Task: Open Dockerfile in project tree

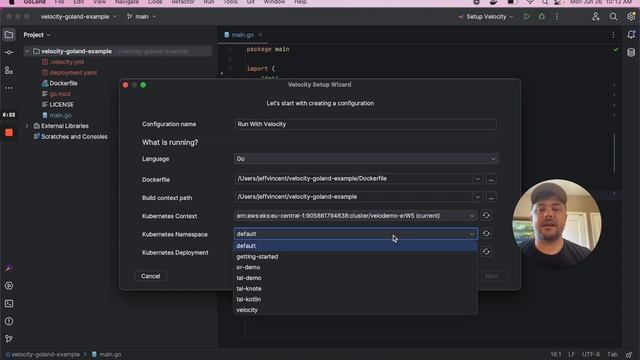Action: 63,83
